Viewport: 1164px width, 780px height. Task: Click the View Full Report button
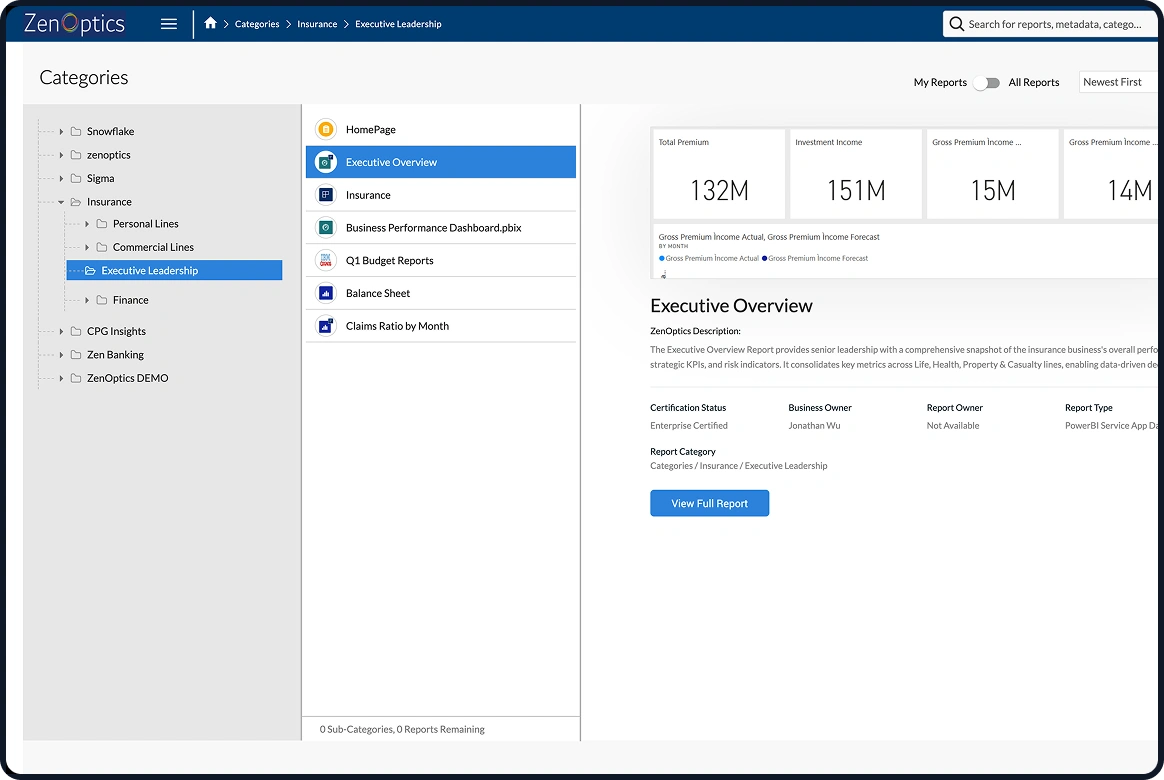click(709, 503)
